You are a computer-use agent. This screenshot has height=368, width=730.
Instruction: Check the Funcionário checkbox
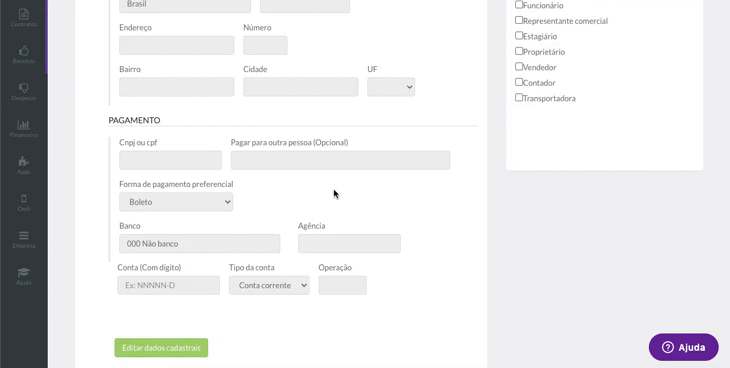coord(519,5)
